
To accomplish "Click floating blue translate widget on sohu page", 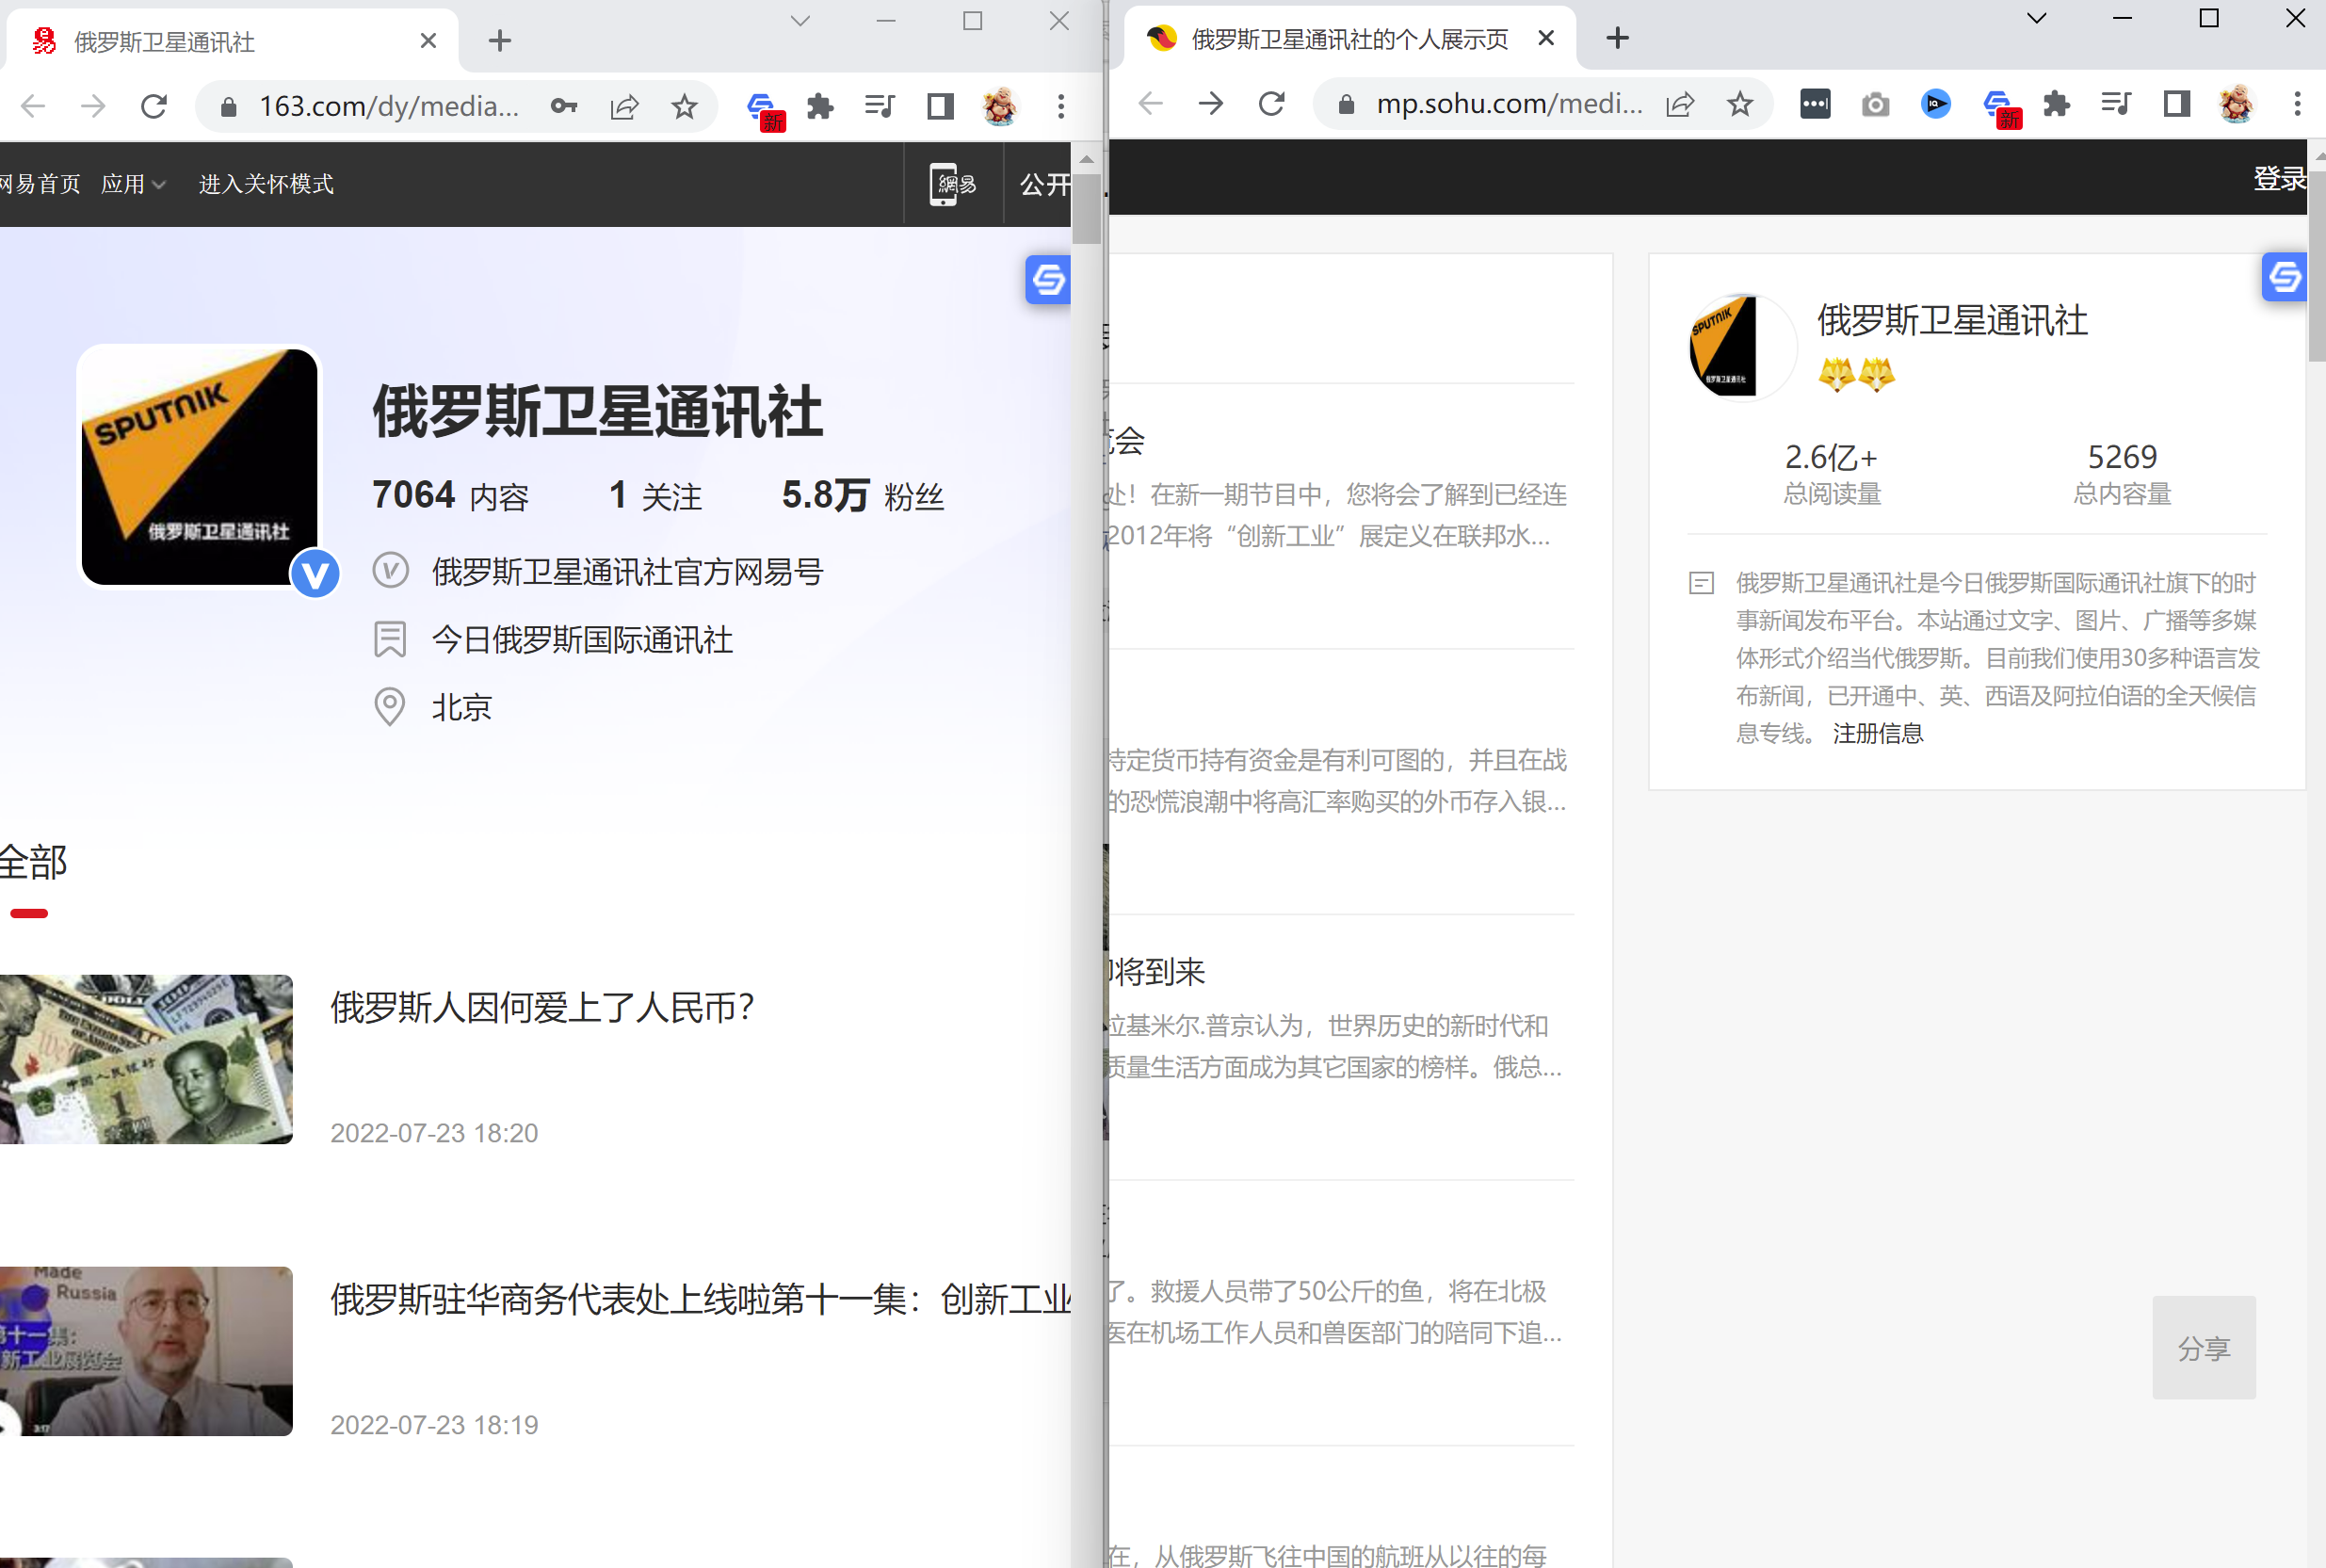I will [x=2284, y=277].
